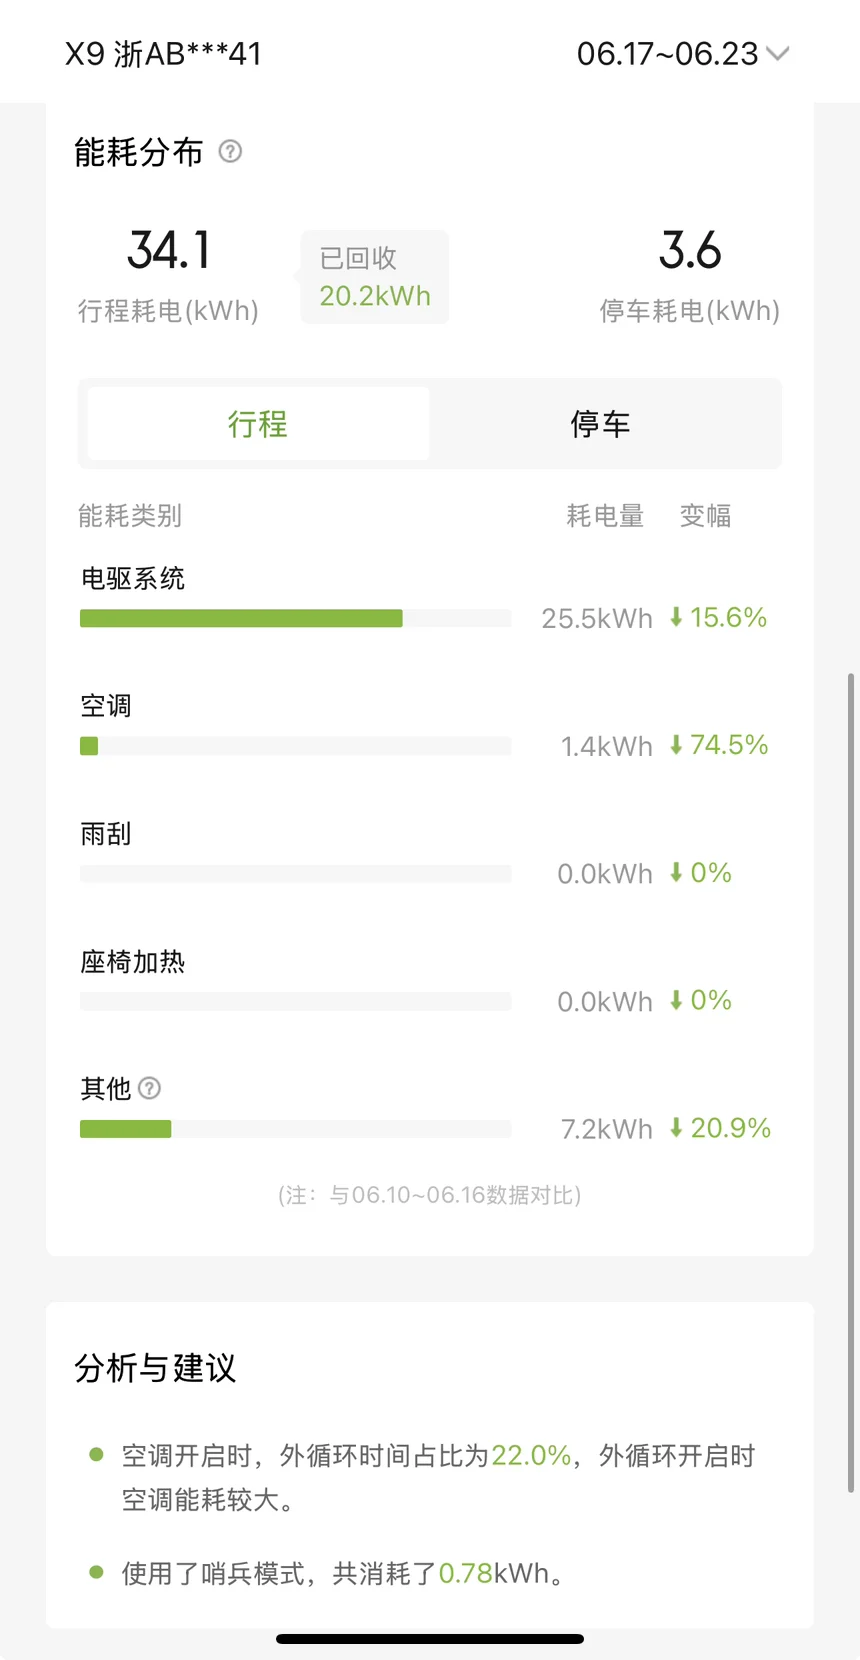Switch to the 停车 tab

pos(600,424)
